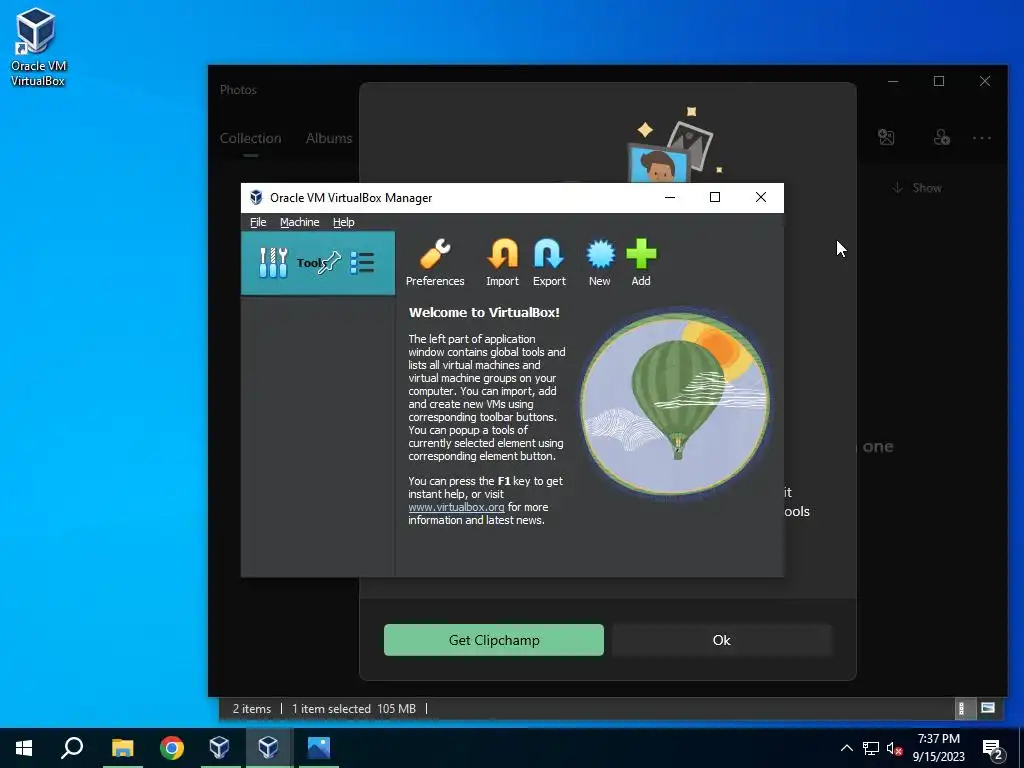
Task: Click the Photos import image icon
Action: (886, 137)
